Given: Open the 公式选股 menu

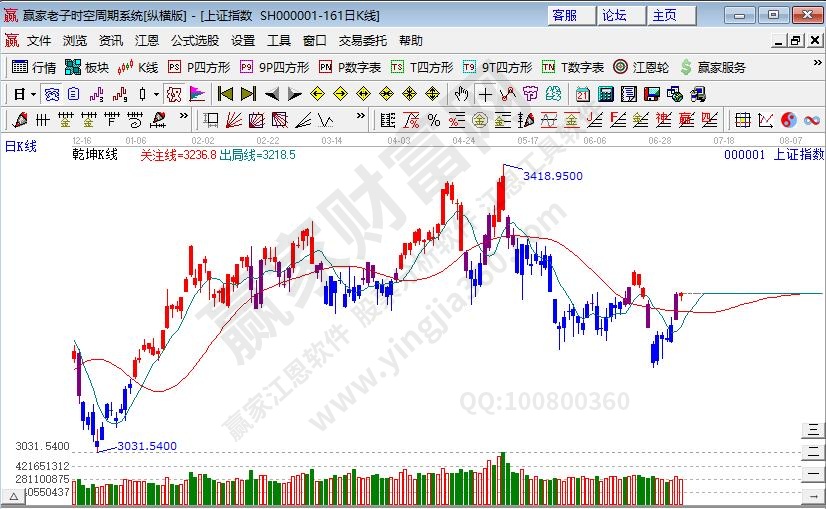Looking at the screenshot, I should point(194,41).
